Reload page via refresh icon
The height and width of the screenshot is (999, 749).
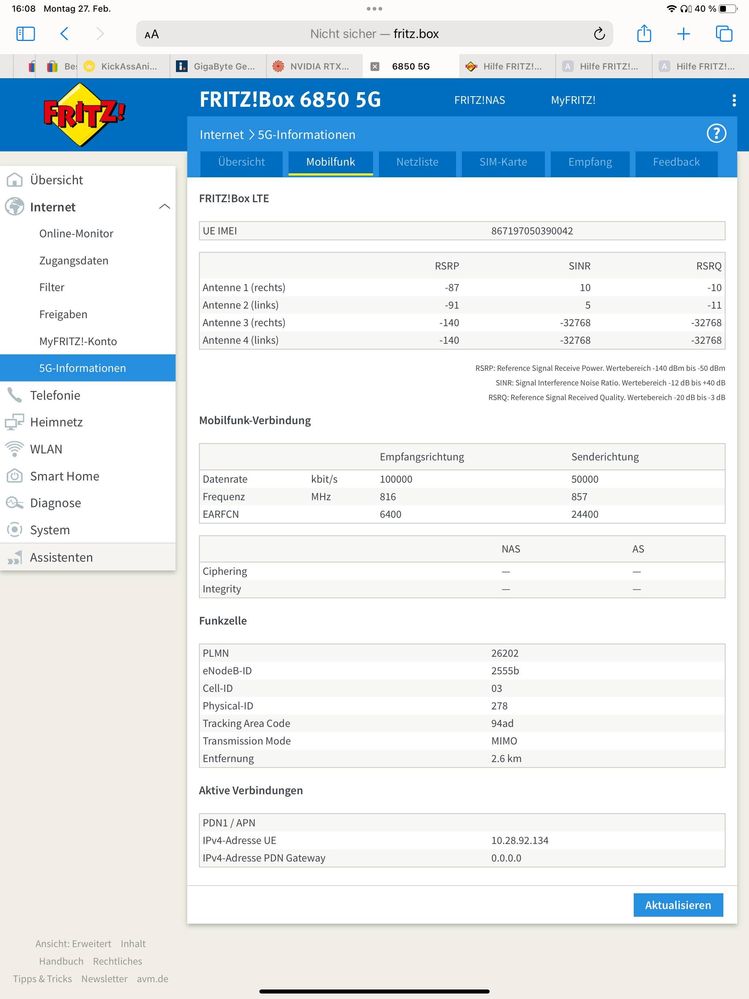click(599, 34)
